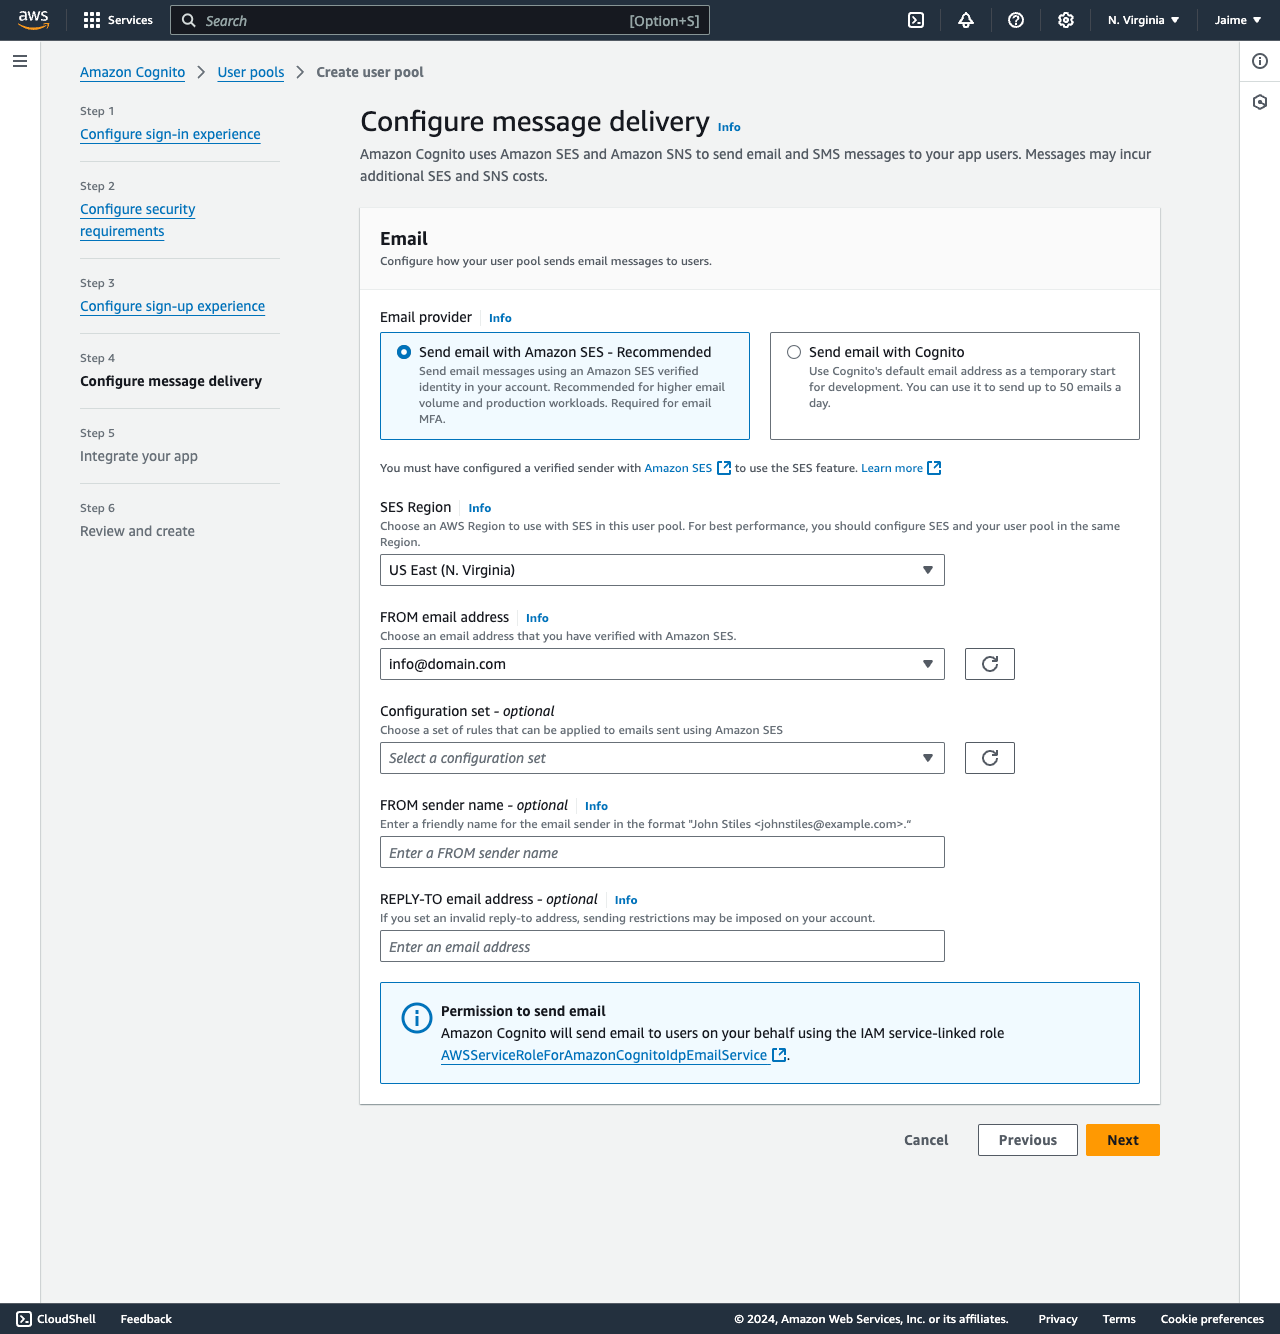Open CloudShell from the top bar icon
The height and width of the screenshot is (1334, 1280).
(916, 20)
